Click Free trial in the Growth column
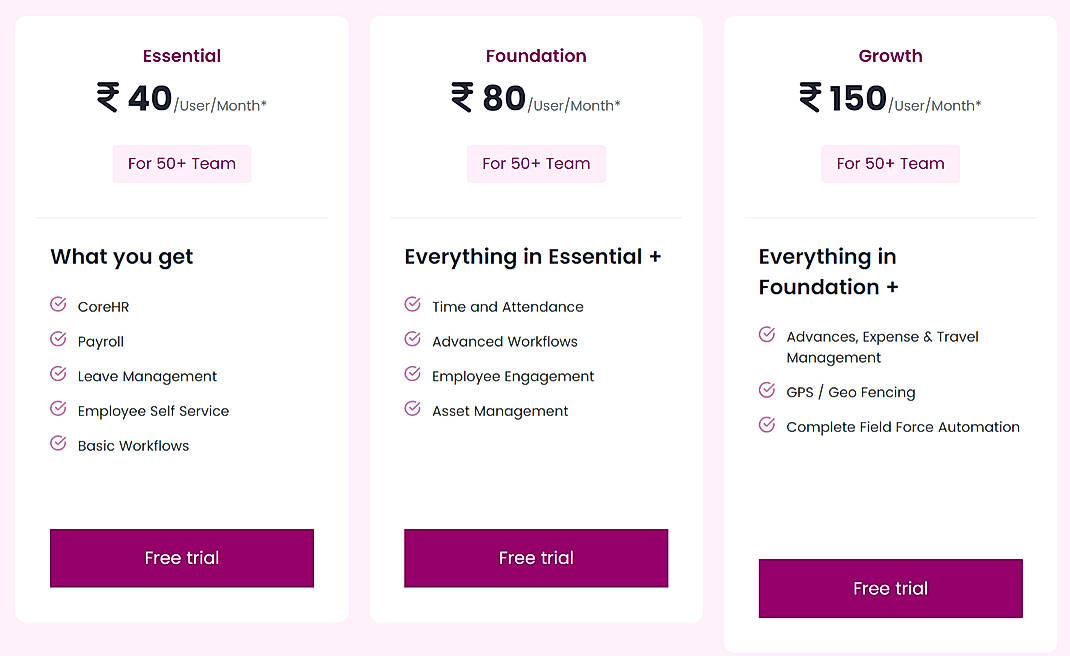Image resolution: width=1070 pixels, height=656 pixels. click(890, 588)
